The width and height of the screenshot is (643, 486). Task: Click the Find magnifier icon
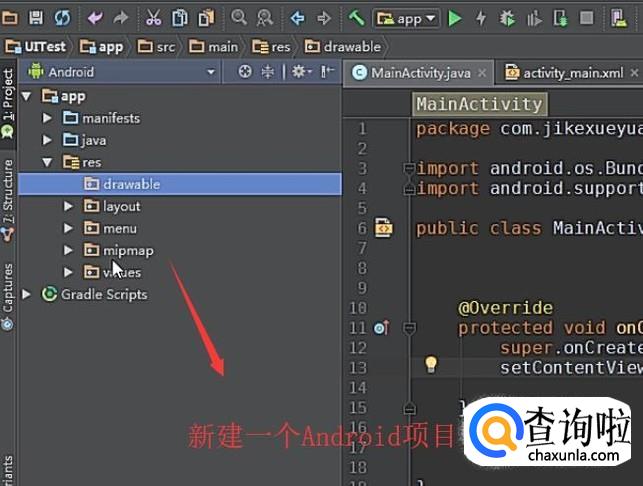tap(239, 18)
